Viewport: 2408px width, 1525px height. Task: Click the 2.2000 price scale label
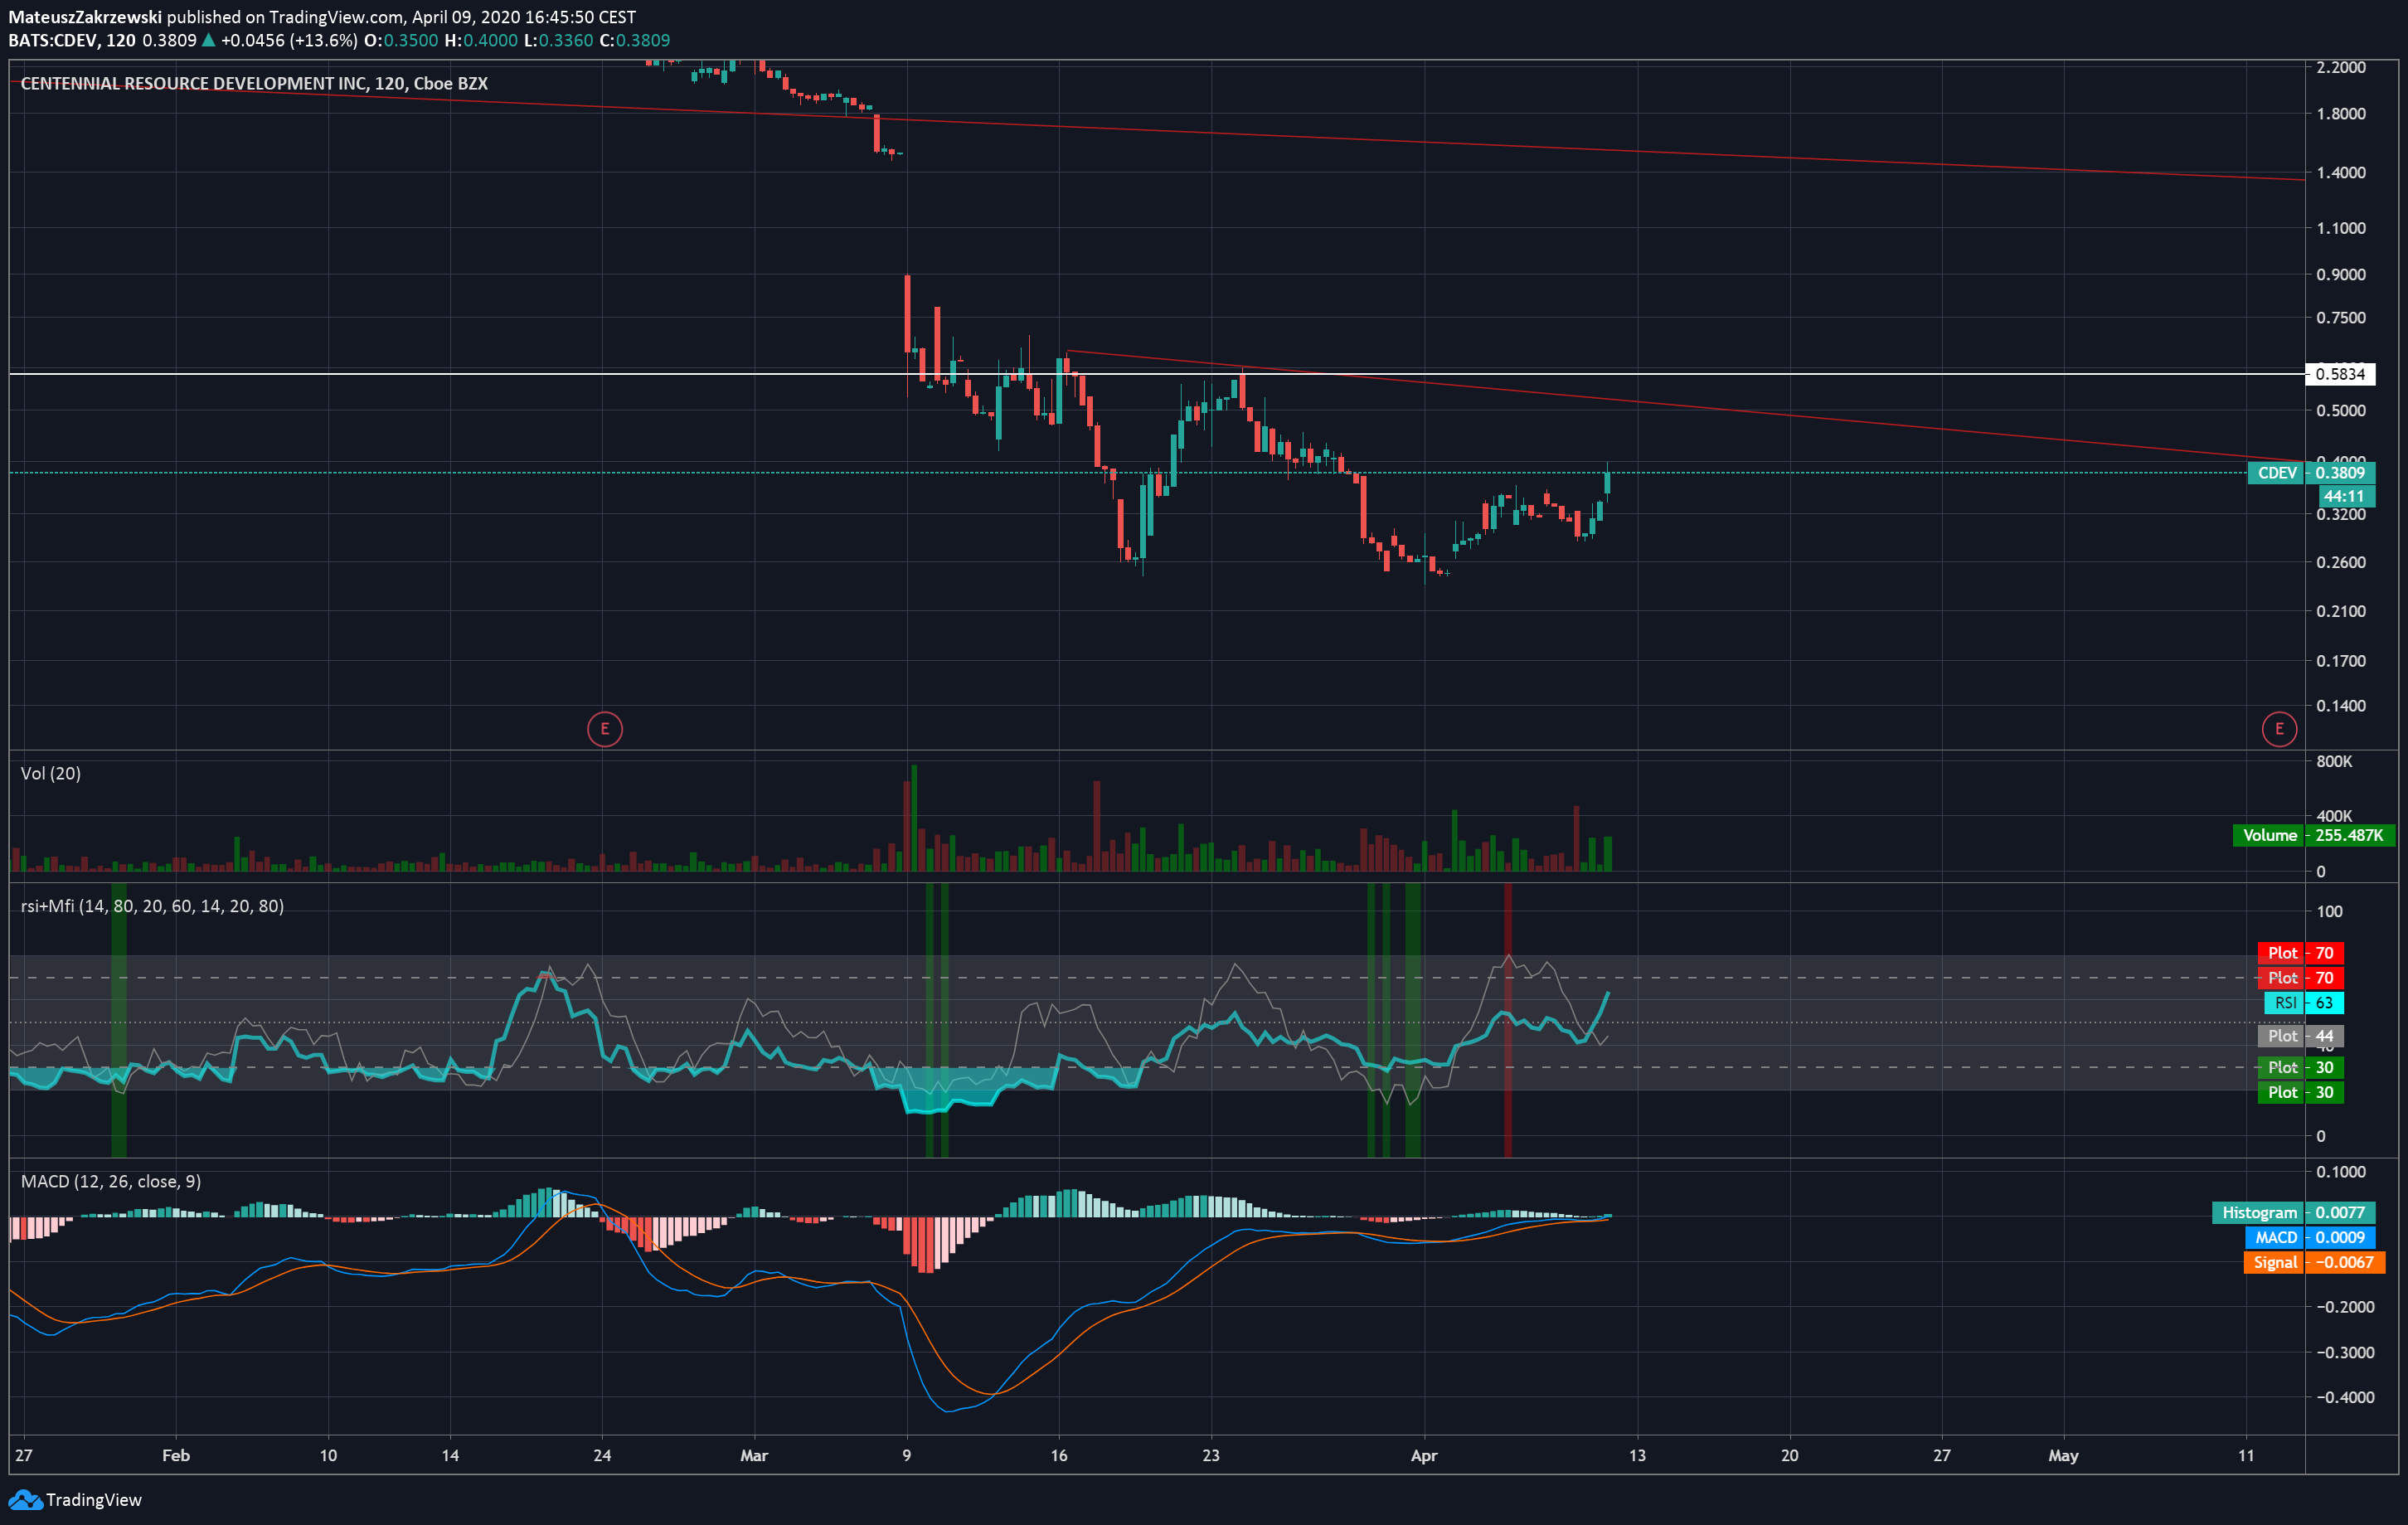tap(2341, 67)
